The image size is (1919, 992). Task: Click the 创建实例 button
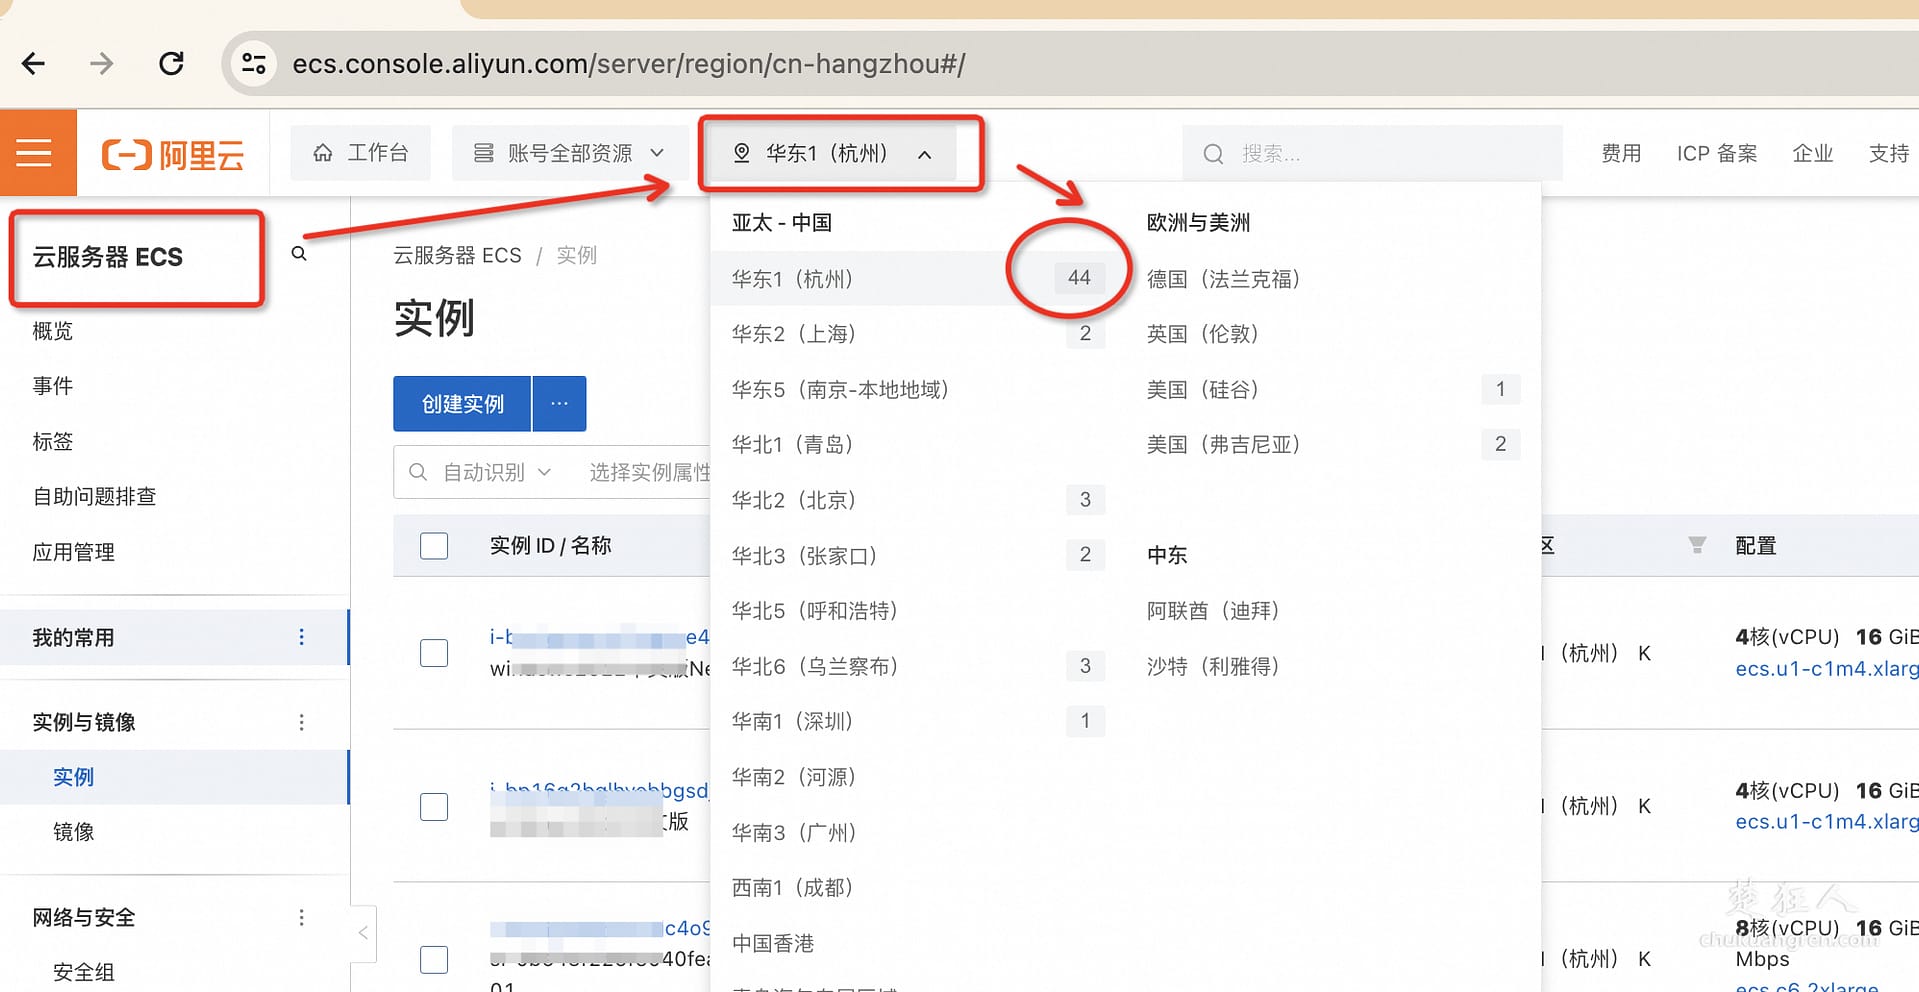click(x=462, y=404)
